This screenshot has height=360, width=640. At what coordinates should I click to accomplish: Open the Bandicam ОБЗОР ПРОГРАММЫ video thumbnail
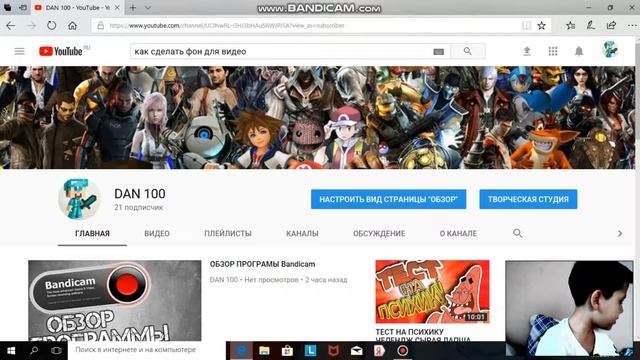115,300
